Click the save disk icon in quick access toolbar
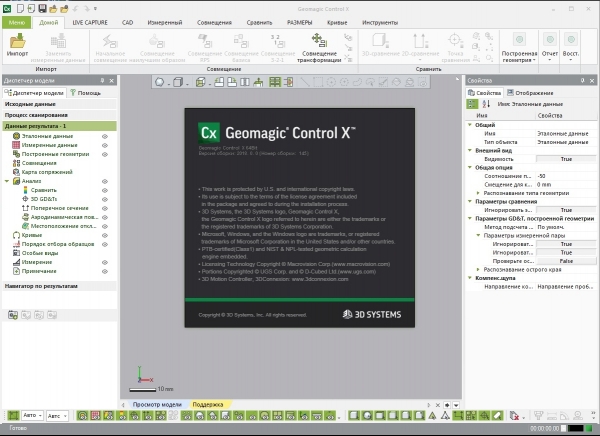 (x=42, y=8)
